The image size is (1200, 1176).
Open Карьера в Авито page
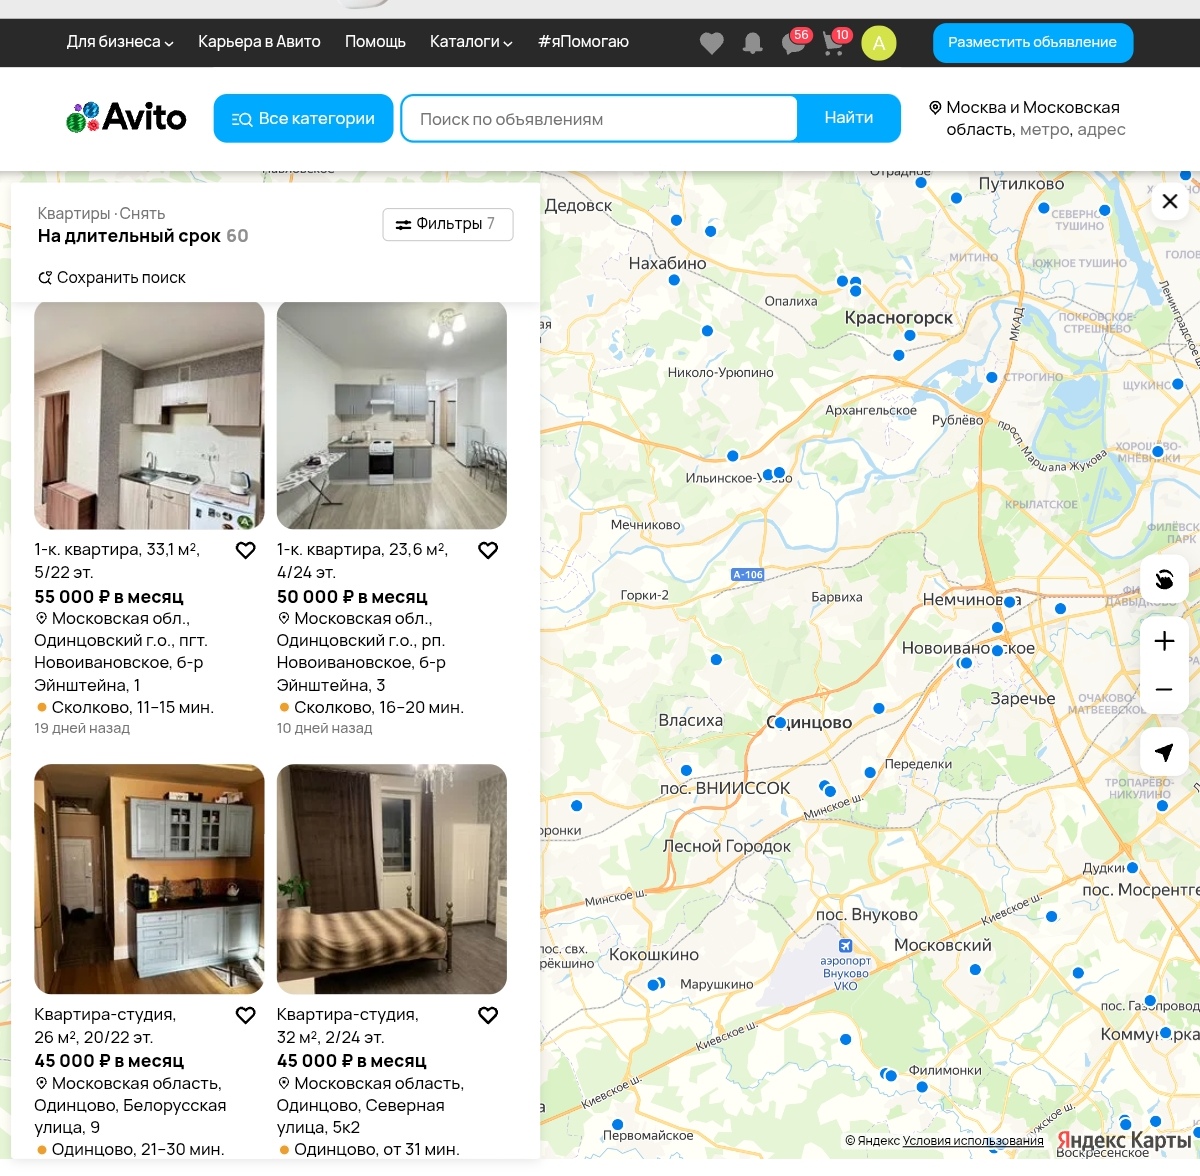tap(259, 42)
